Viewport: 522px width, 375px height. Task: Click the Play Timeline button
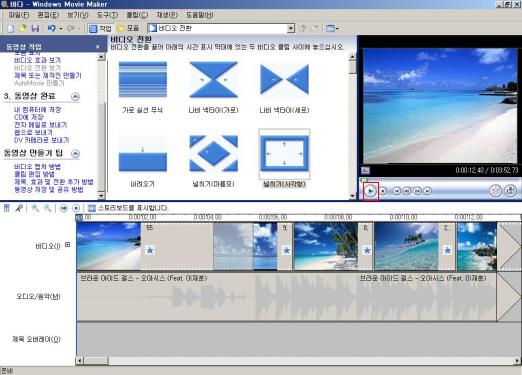click(x=76, y=208)
